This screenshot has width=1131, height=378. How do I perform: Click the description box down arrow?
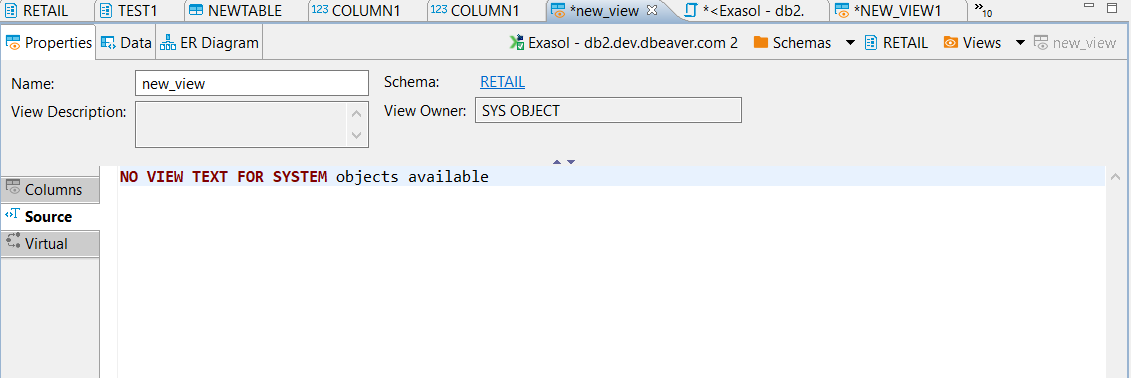click(356, 135)
